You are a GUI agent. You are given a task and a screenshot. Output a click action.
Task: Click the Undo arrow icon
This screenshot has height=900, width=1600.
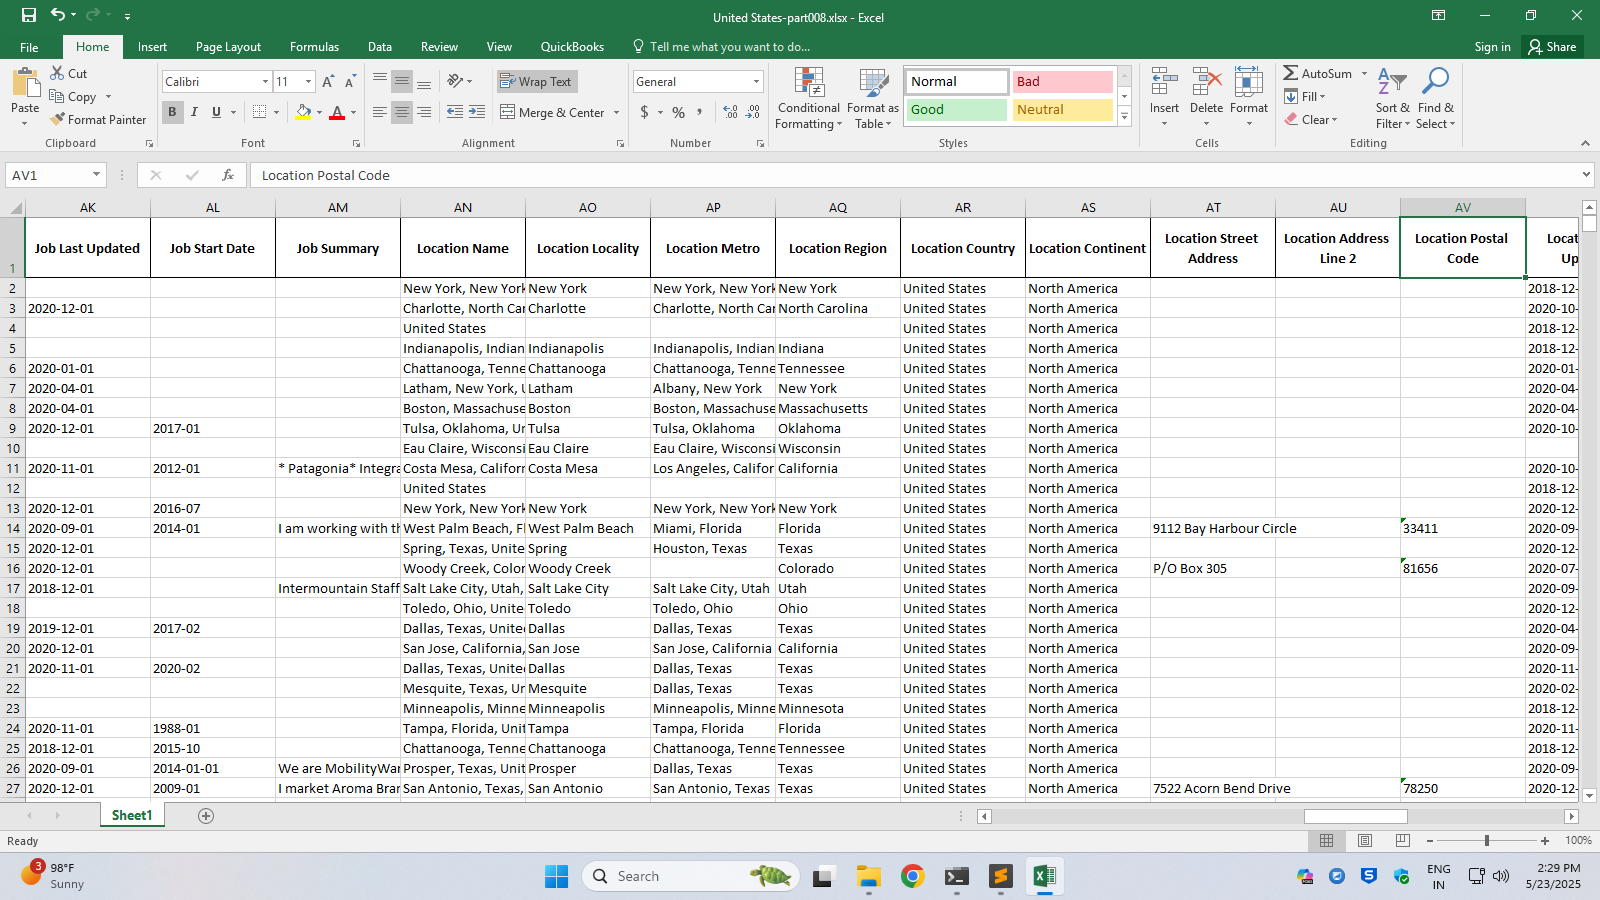click(x=58, y=15)
